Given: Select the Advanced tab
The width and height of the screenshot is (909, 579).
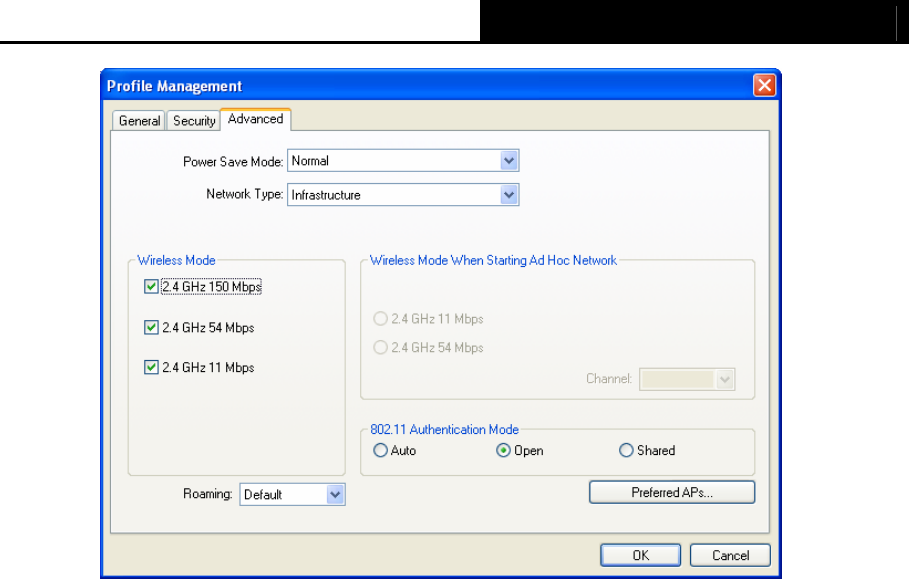Looking at the screenshot, I should [256, 119].
